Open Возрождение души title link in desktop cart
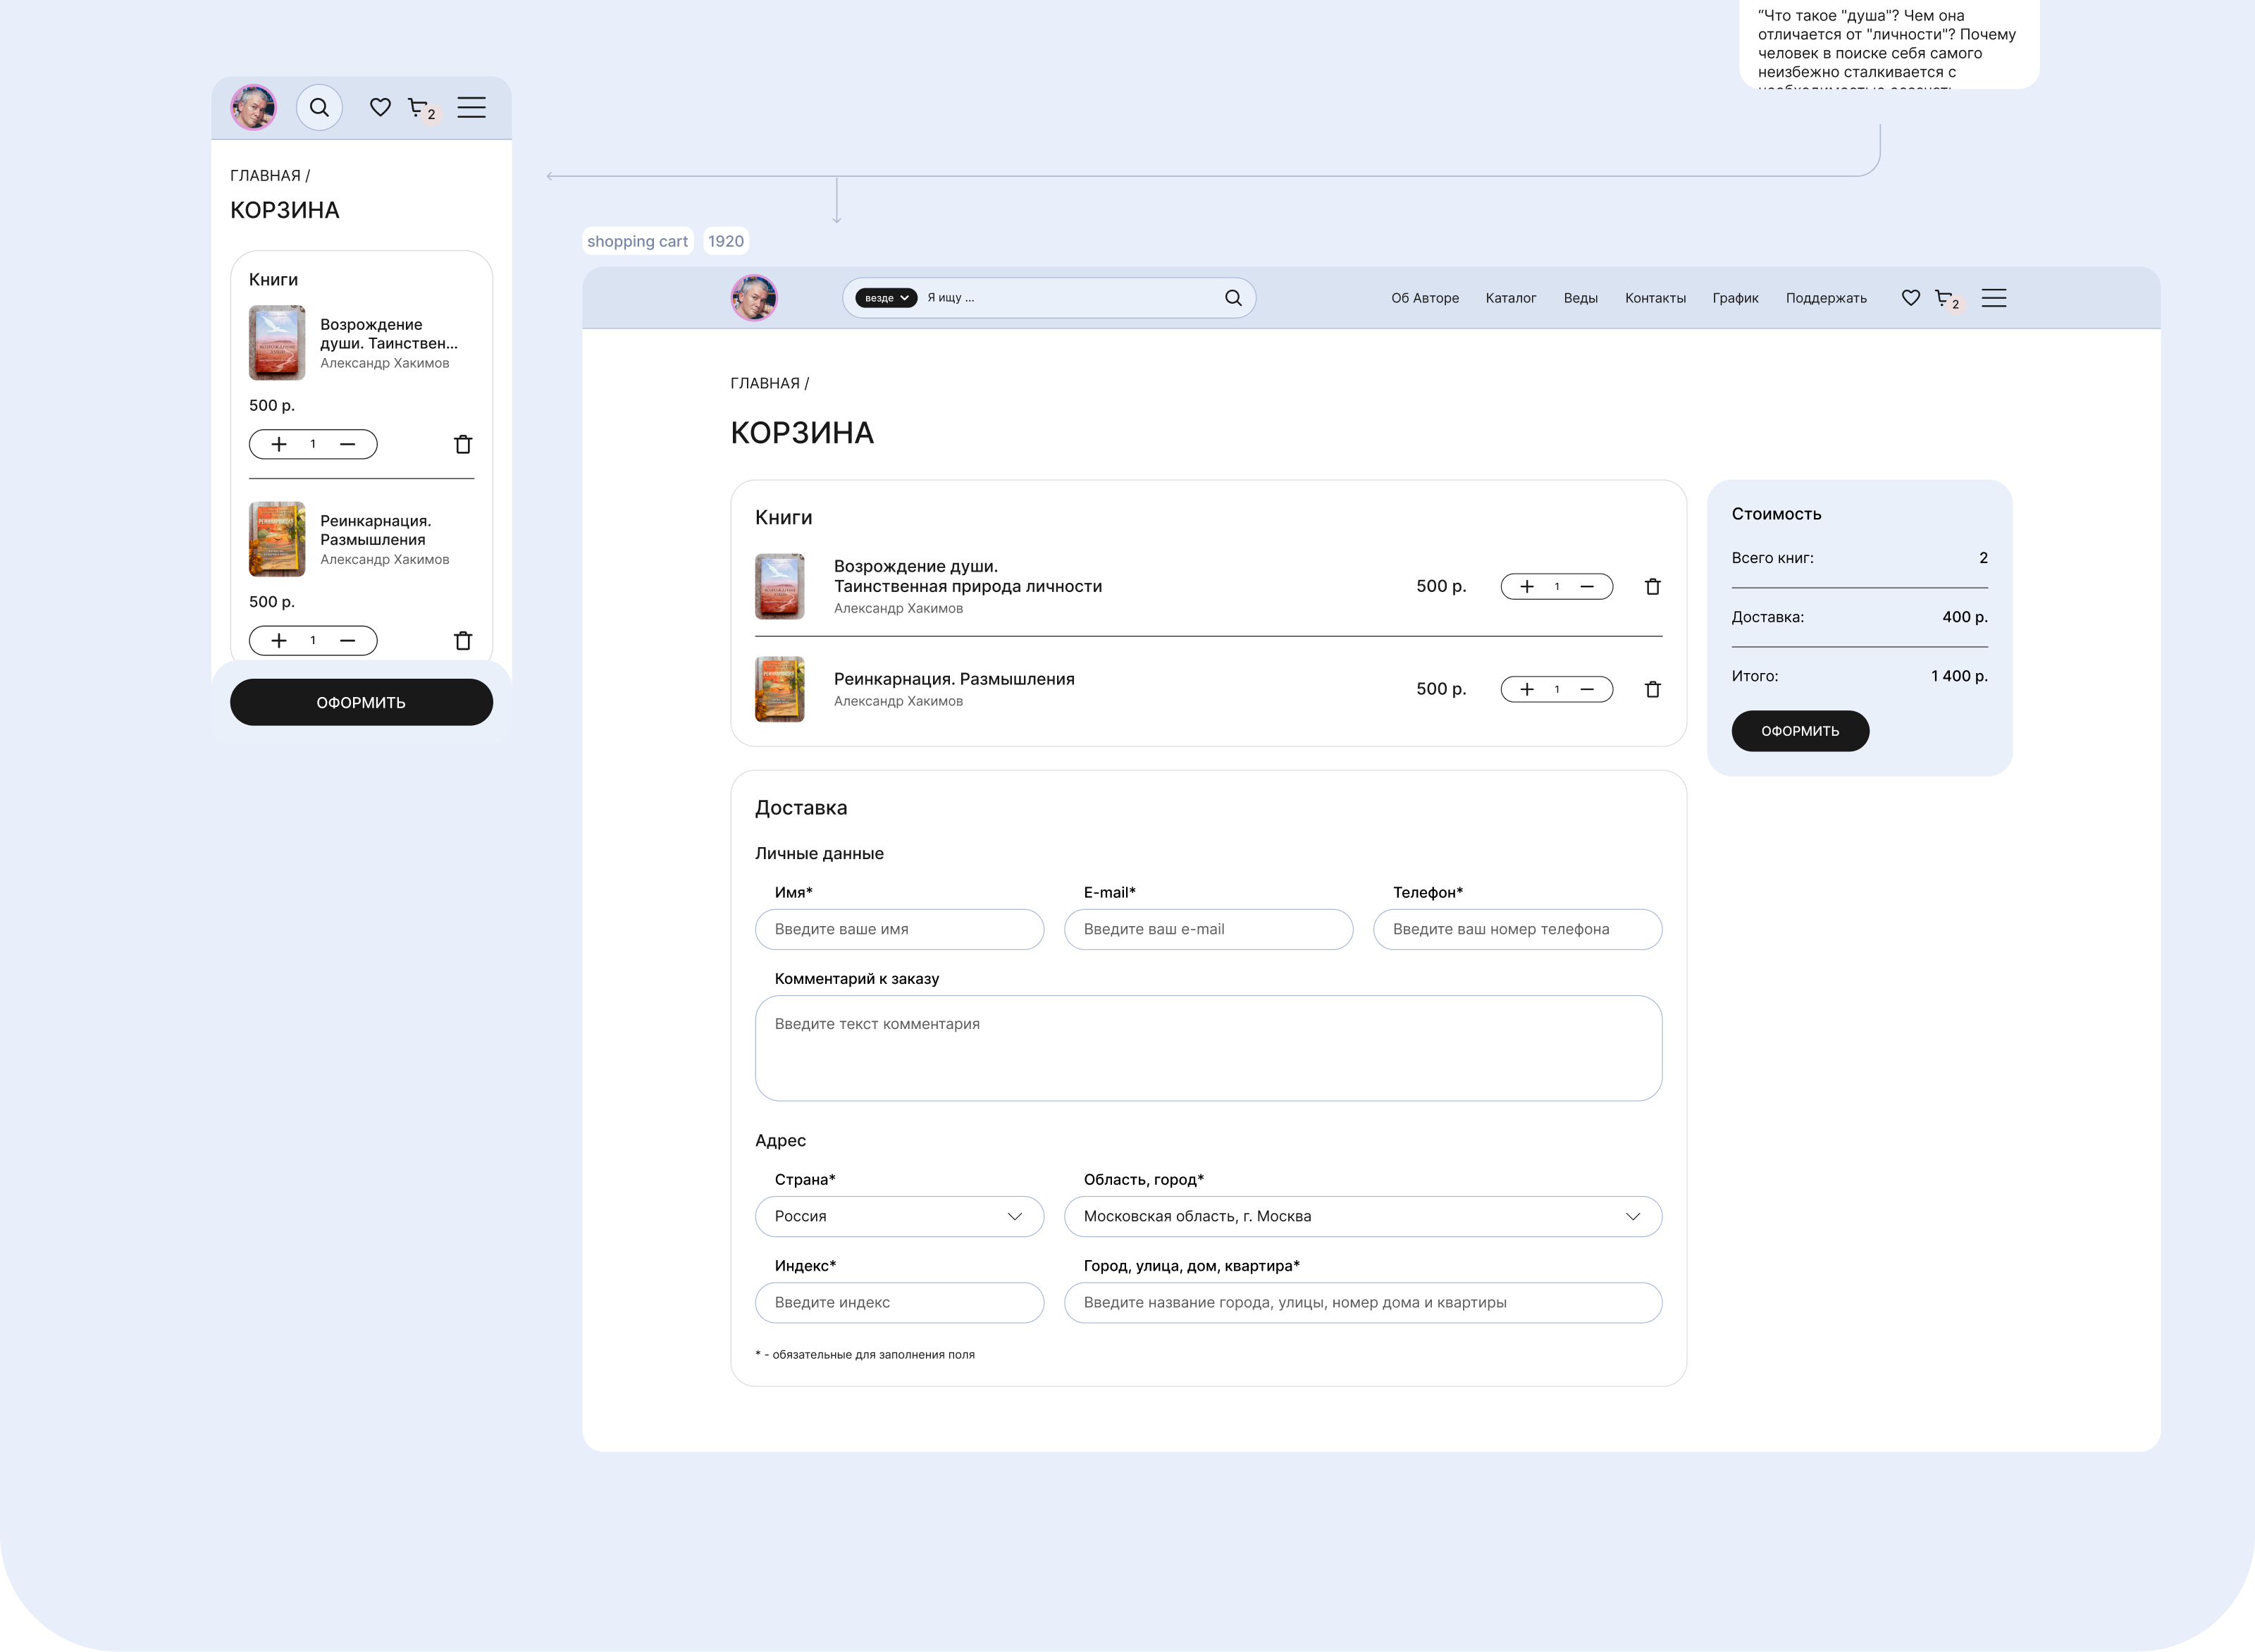The width and height of the screenshot is (2255, 1652). tap(967, 576)
